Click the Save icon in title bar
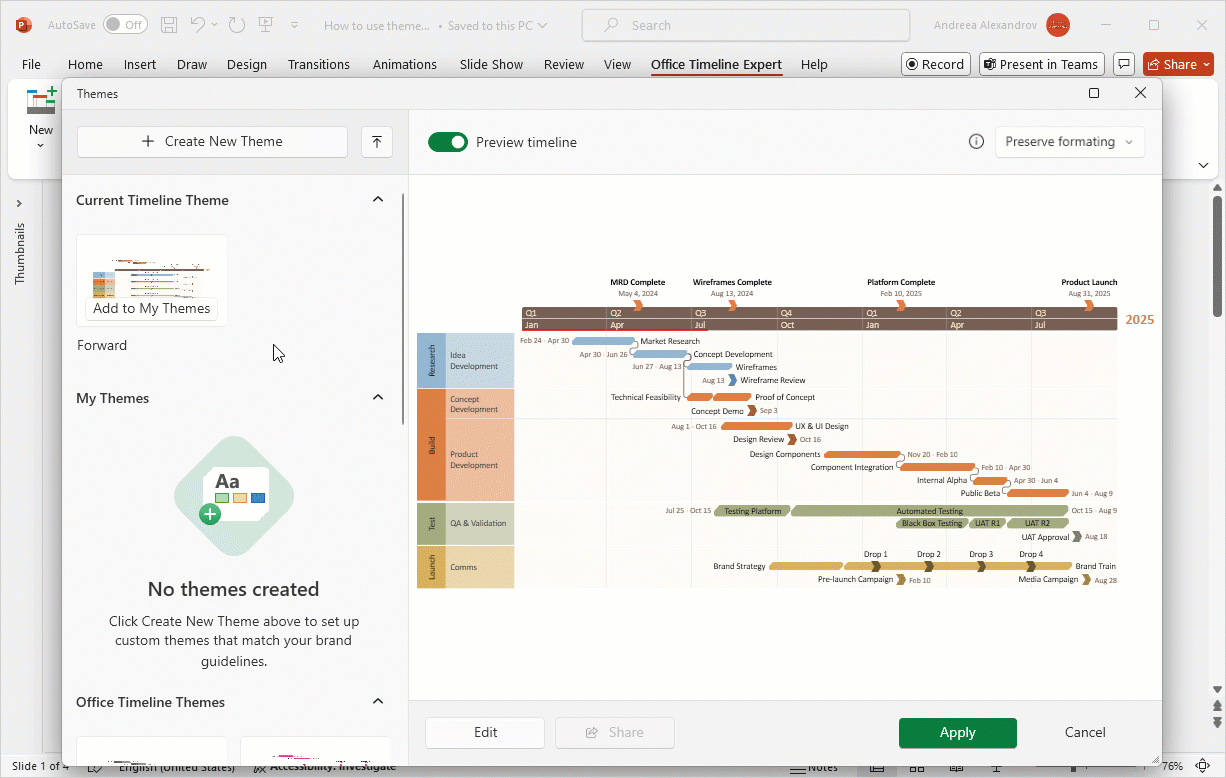Screen dimensions: 1226x778 pos(169,25)
